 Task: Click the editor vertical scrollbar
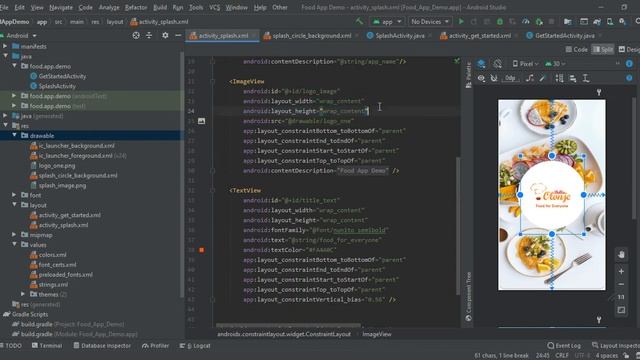click(x=458, y=225)
